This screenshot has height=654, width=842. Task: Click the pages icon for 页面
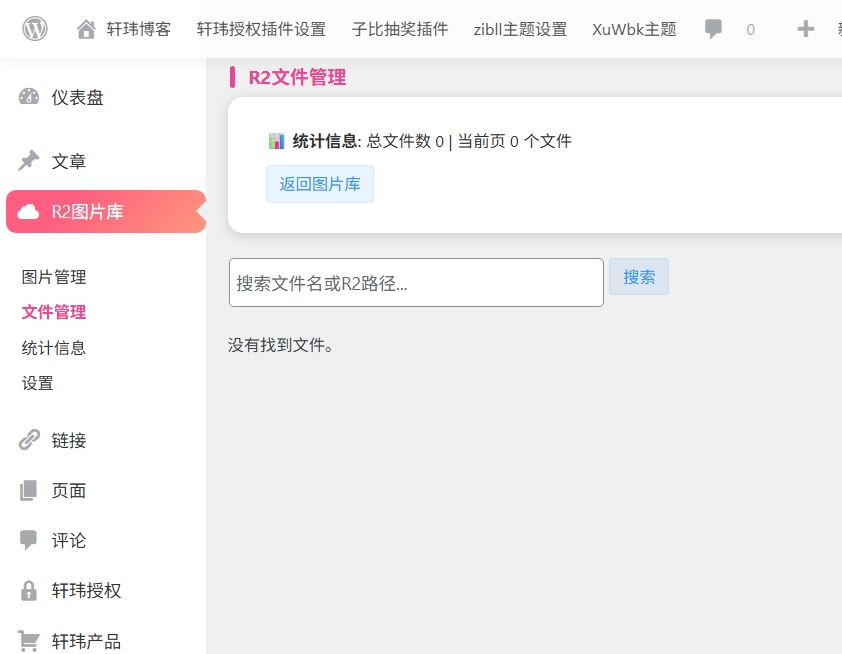pyautogui.click(x=29, y=490)
